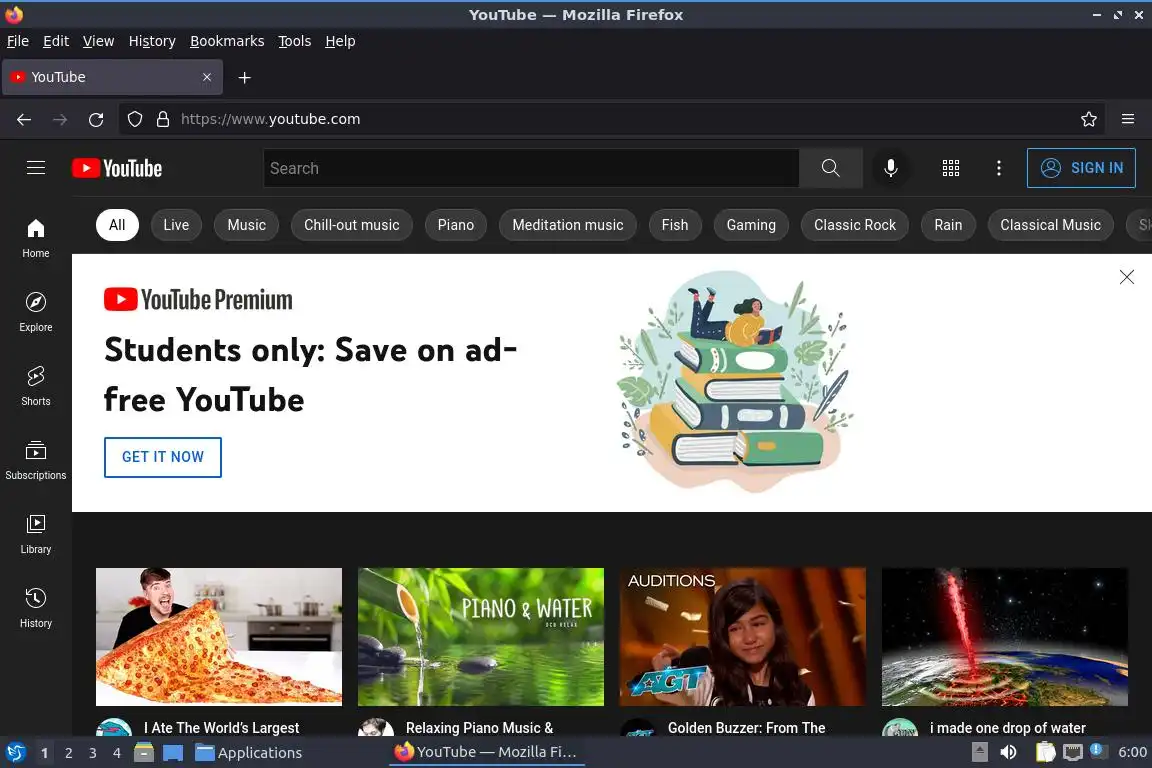Select the Live filter chip
This screenshot has width=1152, height=768.
(176, 225)
